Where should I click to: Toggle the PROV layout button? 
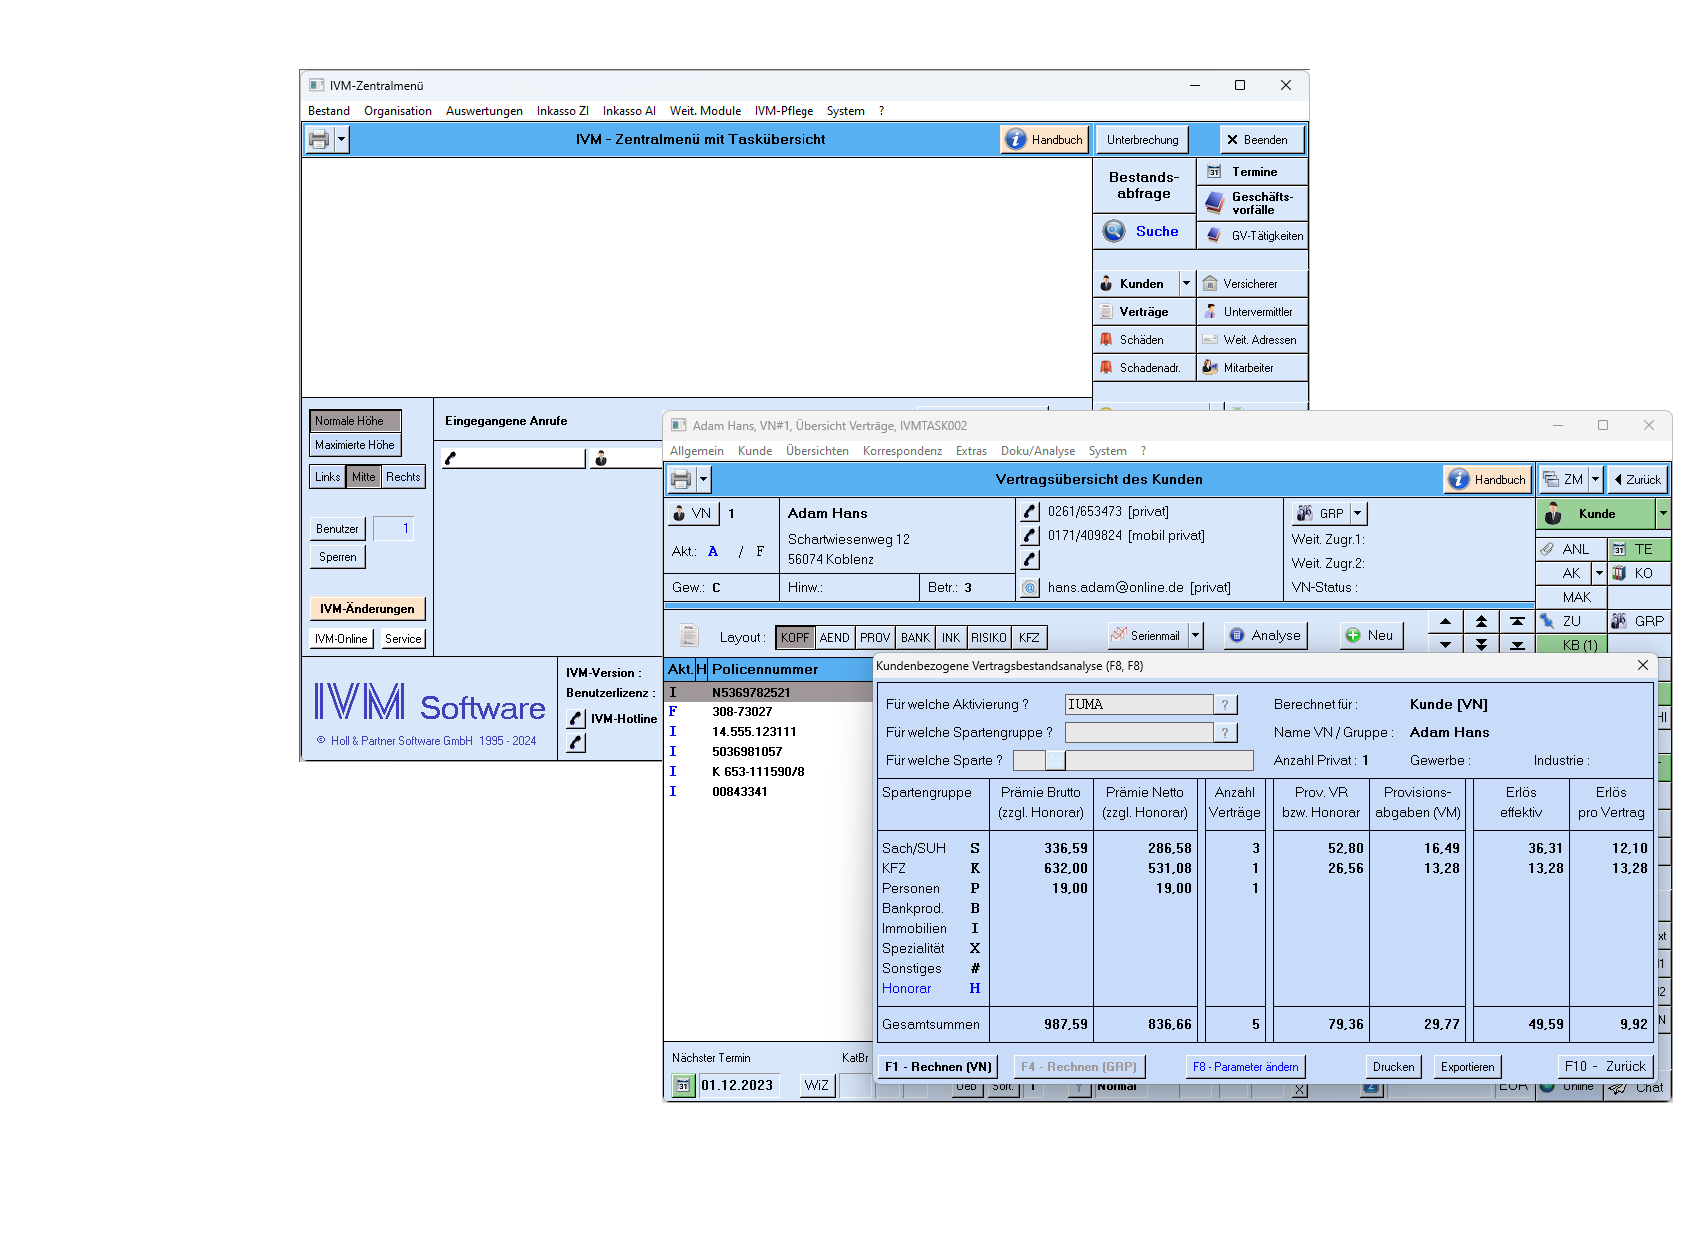coord(875,638)
